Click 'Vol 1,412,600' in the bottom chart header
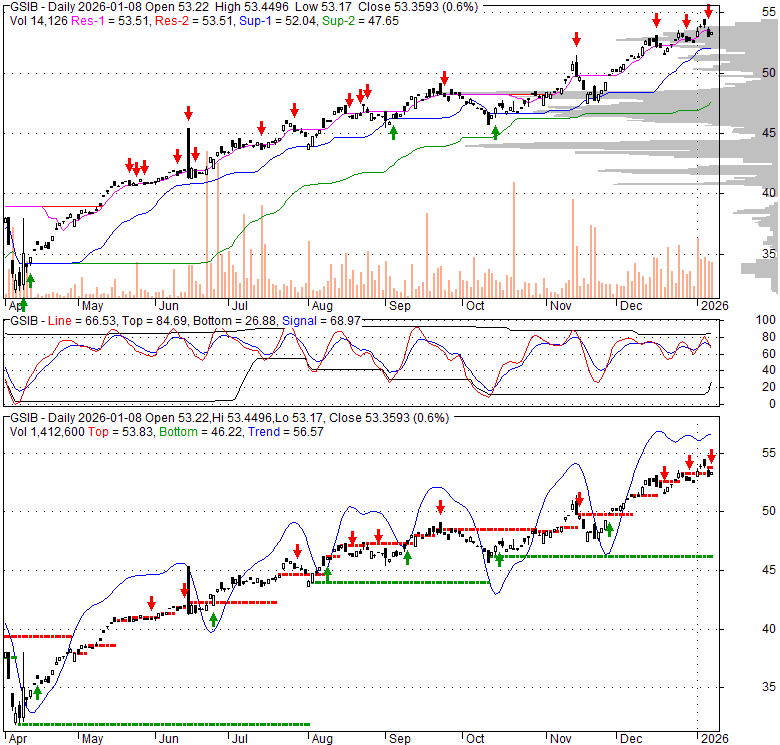Image resolution: width=780 pixels, height=745 pixels. coord(47,432)
